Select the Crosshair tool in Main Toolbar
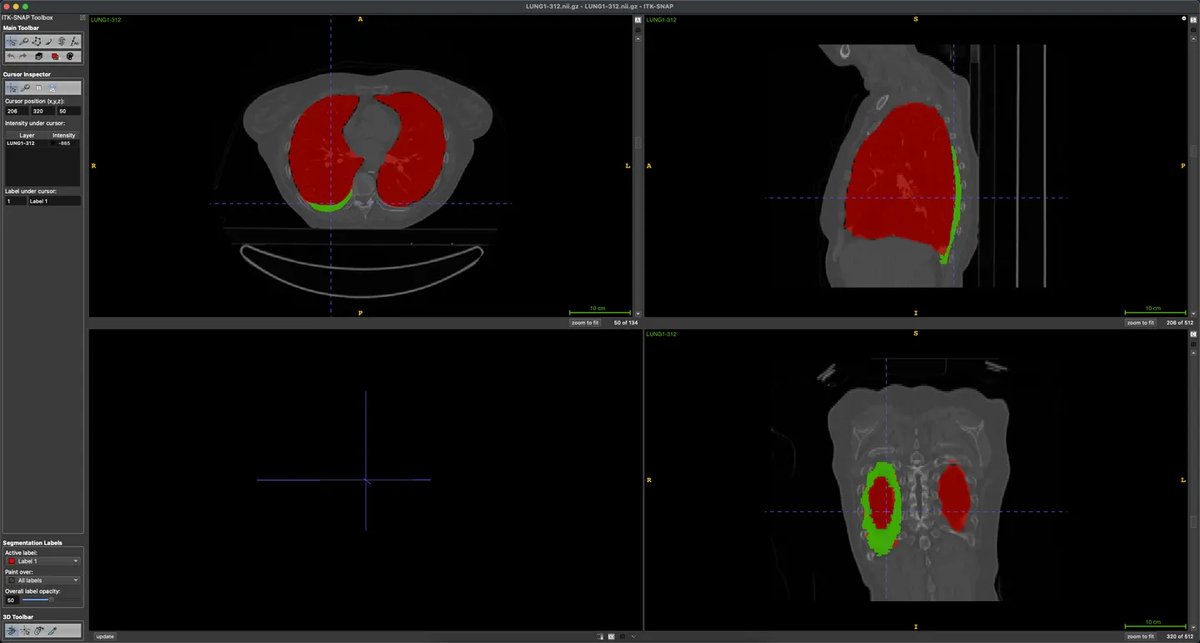1200x643 pixels. [x=12, y=41]
